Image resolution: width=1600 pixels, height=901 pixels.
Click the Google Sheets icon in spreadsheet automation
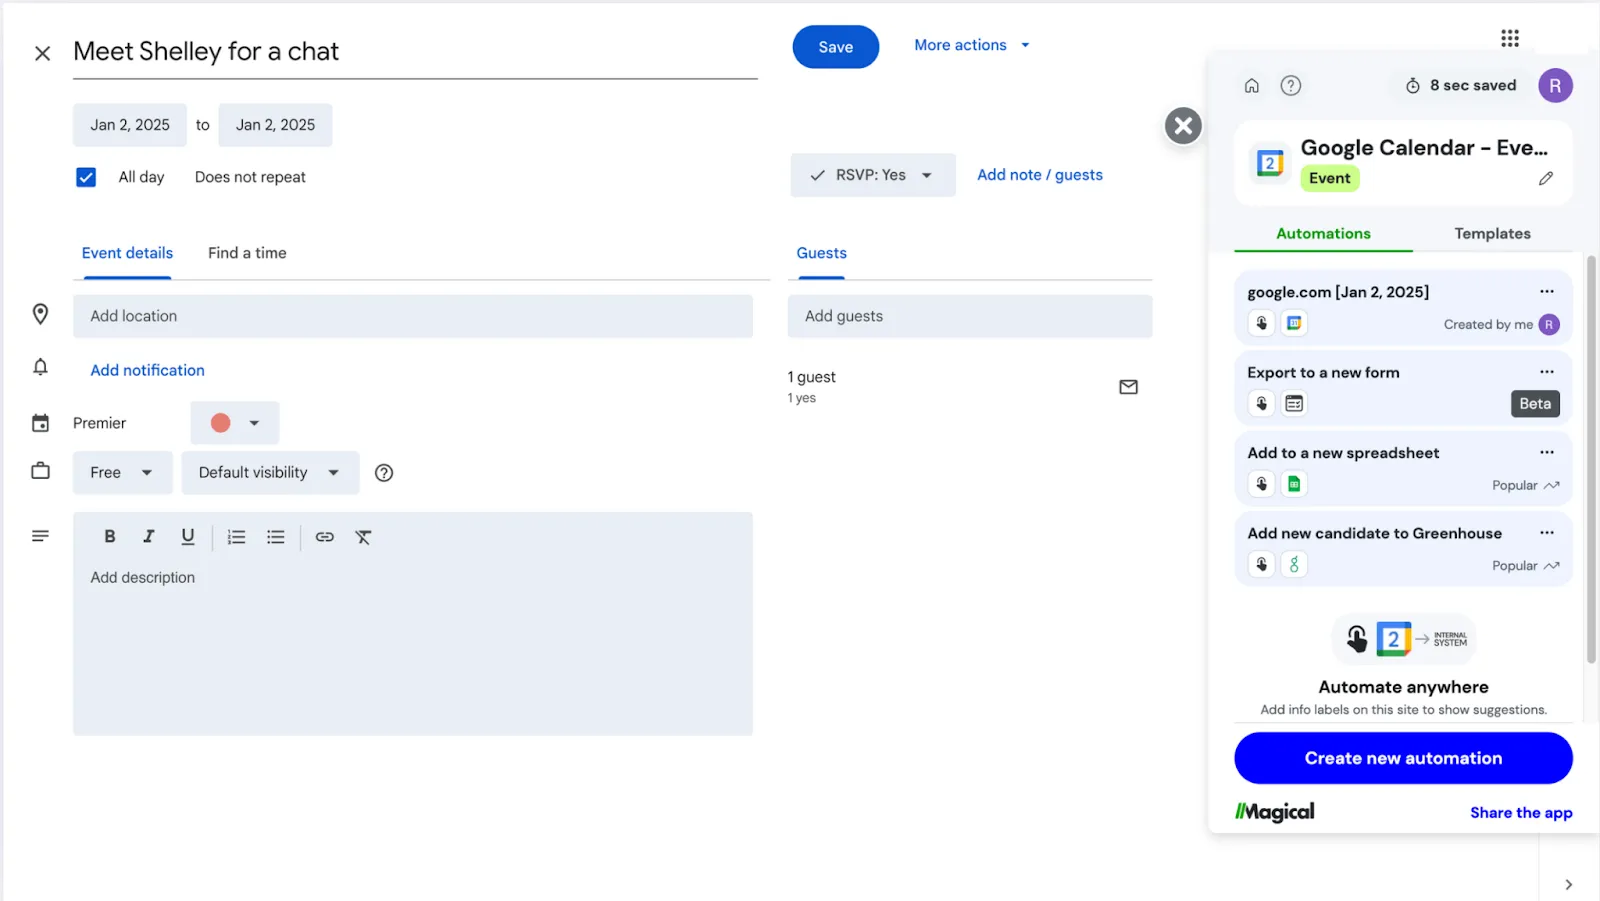(x=1294, y=484)
